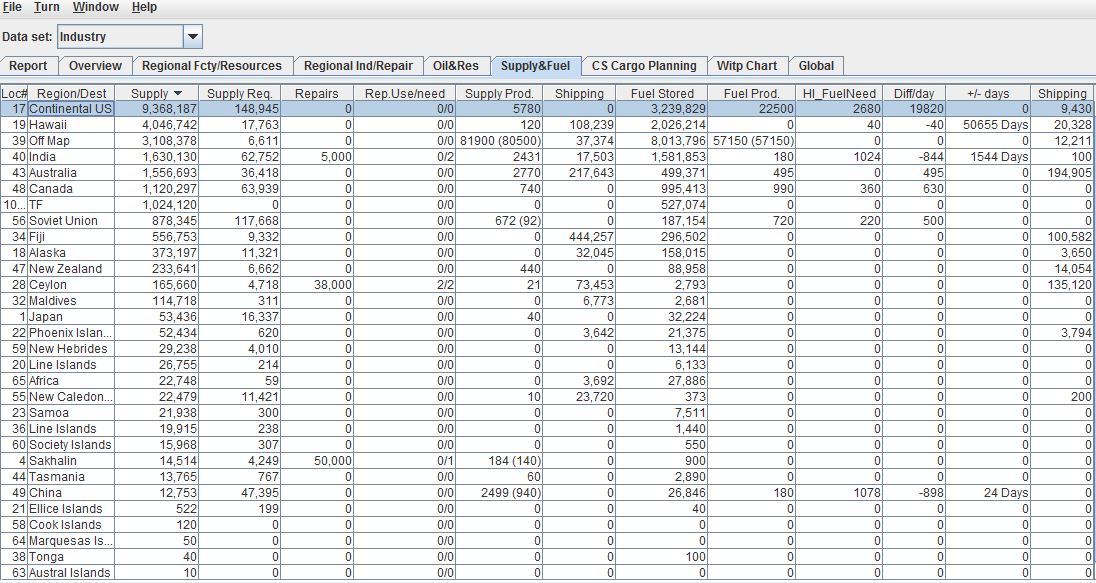Viewport: 1096px width, 583px height.
Task: Select the New Hebrides region cell
Action: click(x=71, y=349)
